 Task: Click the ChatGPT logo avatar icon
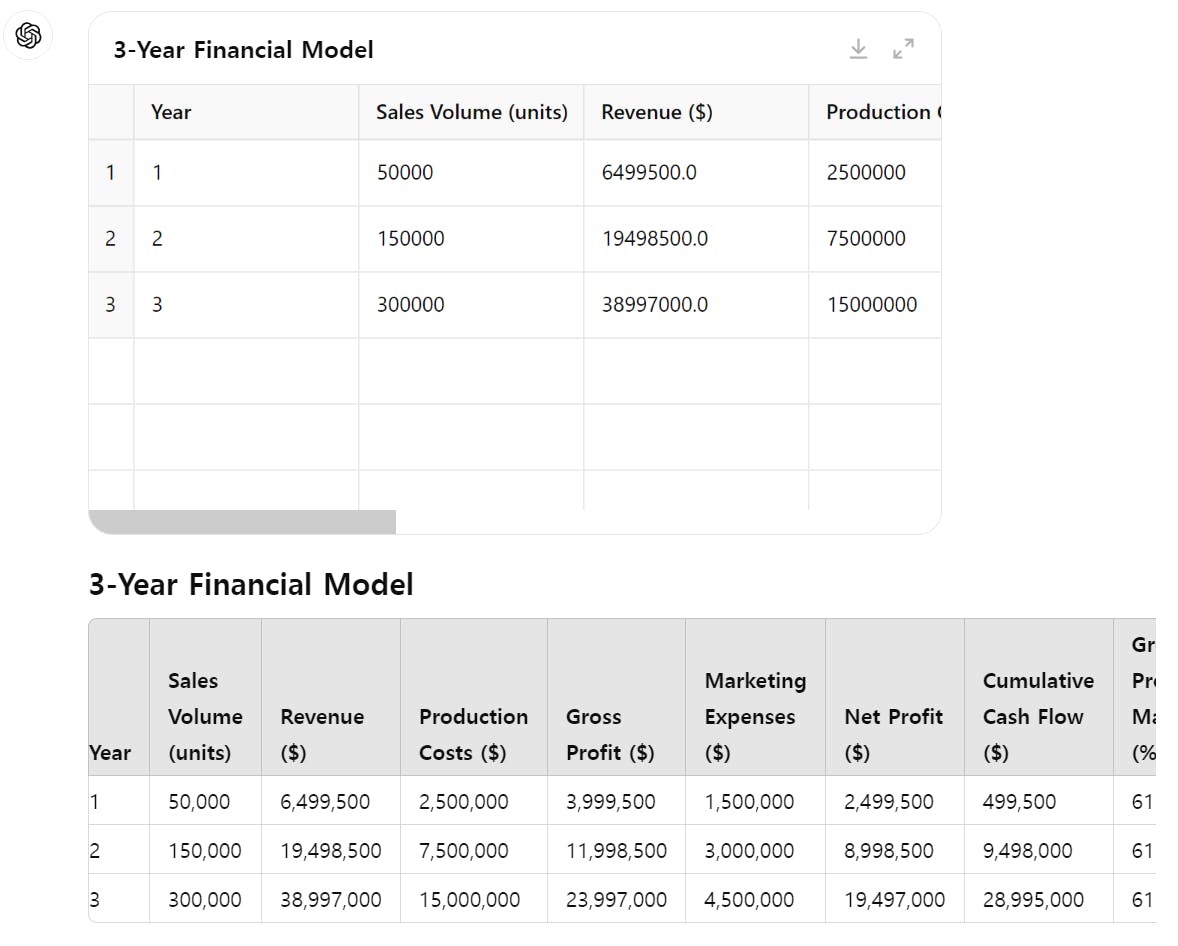click(x=28, y=36)
